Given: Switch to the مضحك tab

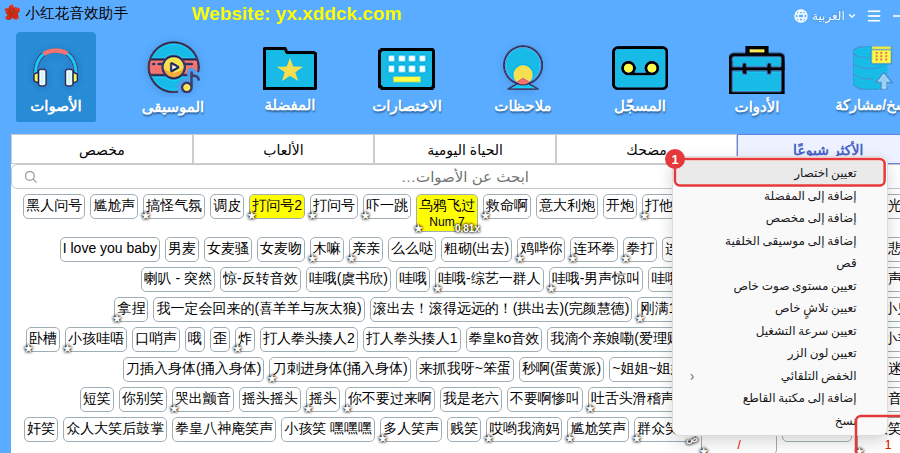Looking at the screenshot, I should (646, 150).
